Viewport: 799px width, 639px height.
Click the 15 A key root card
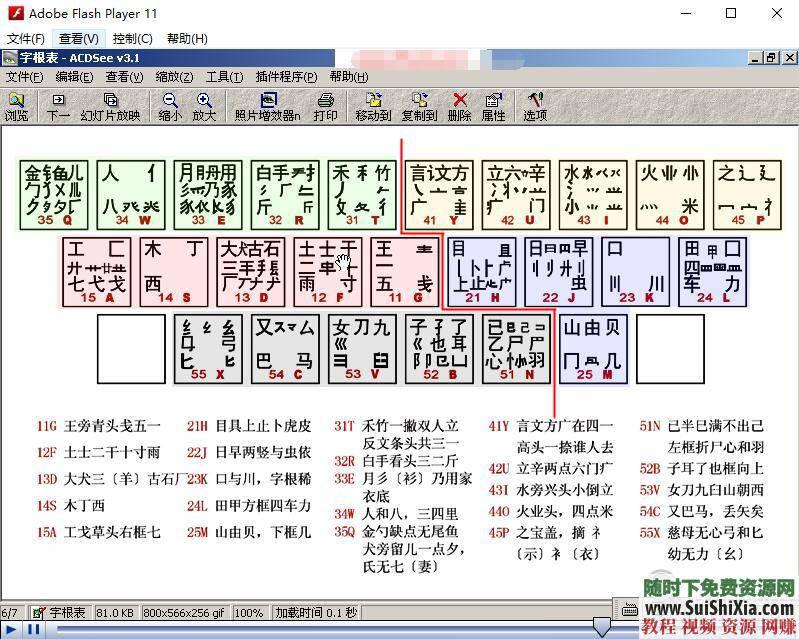coord(97,272)
